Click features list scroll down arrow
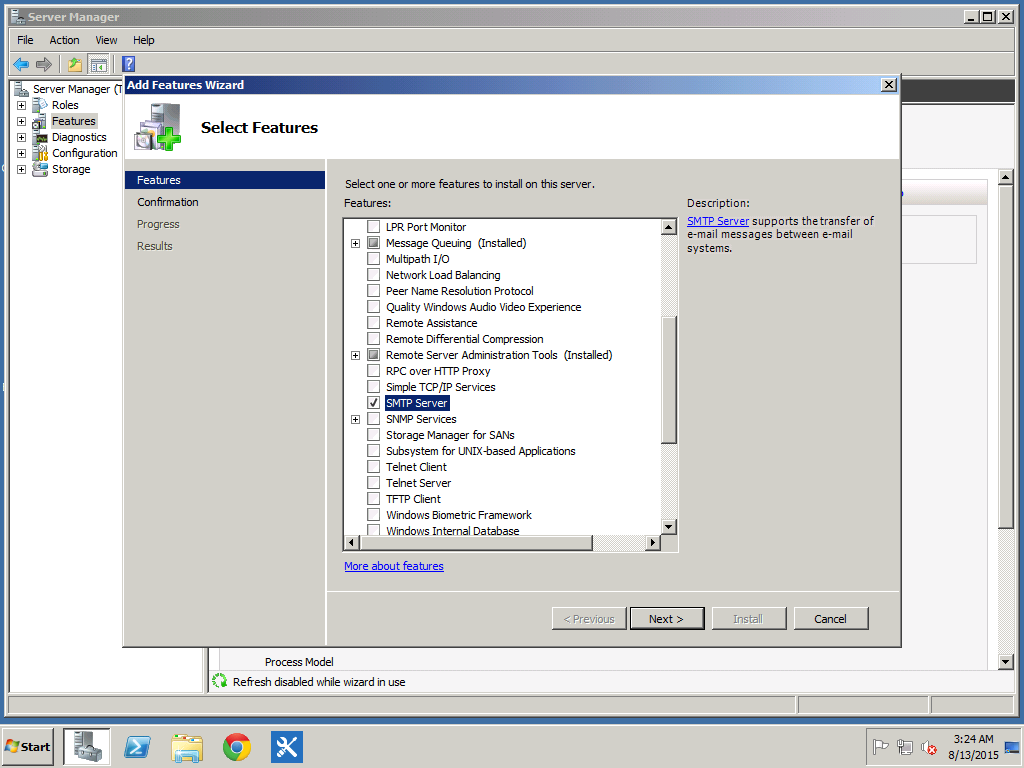The height and width of the screenshot is (768, 1024). 669,526
